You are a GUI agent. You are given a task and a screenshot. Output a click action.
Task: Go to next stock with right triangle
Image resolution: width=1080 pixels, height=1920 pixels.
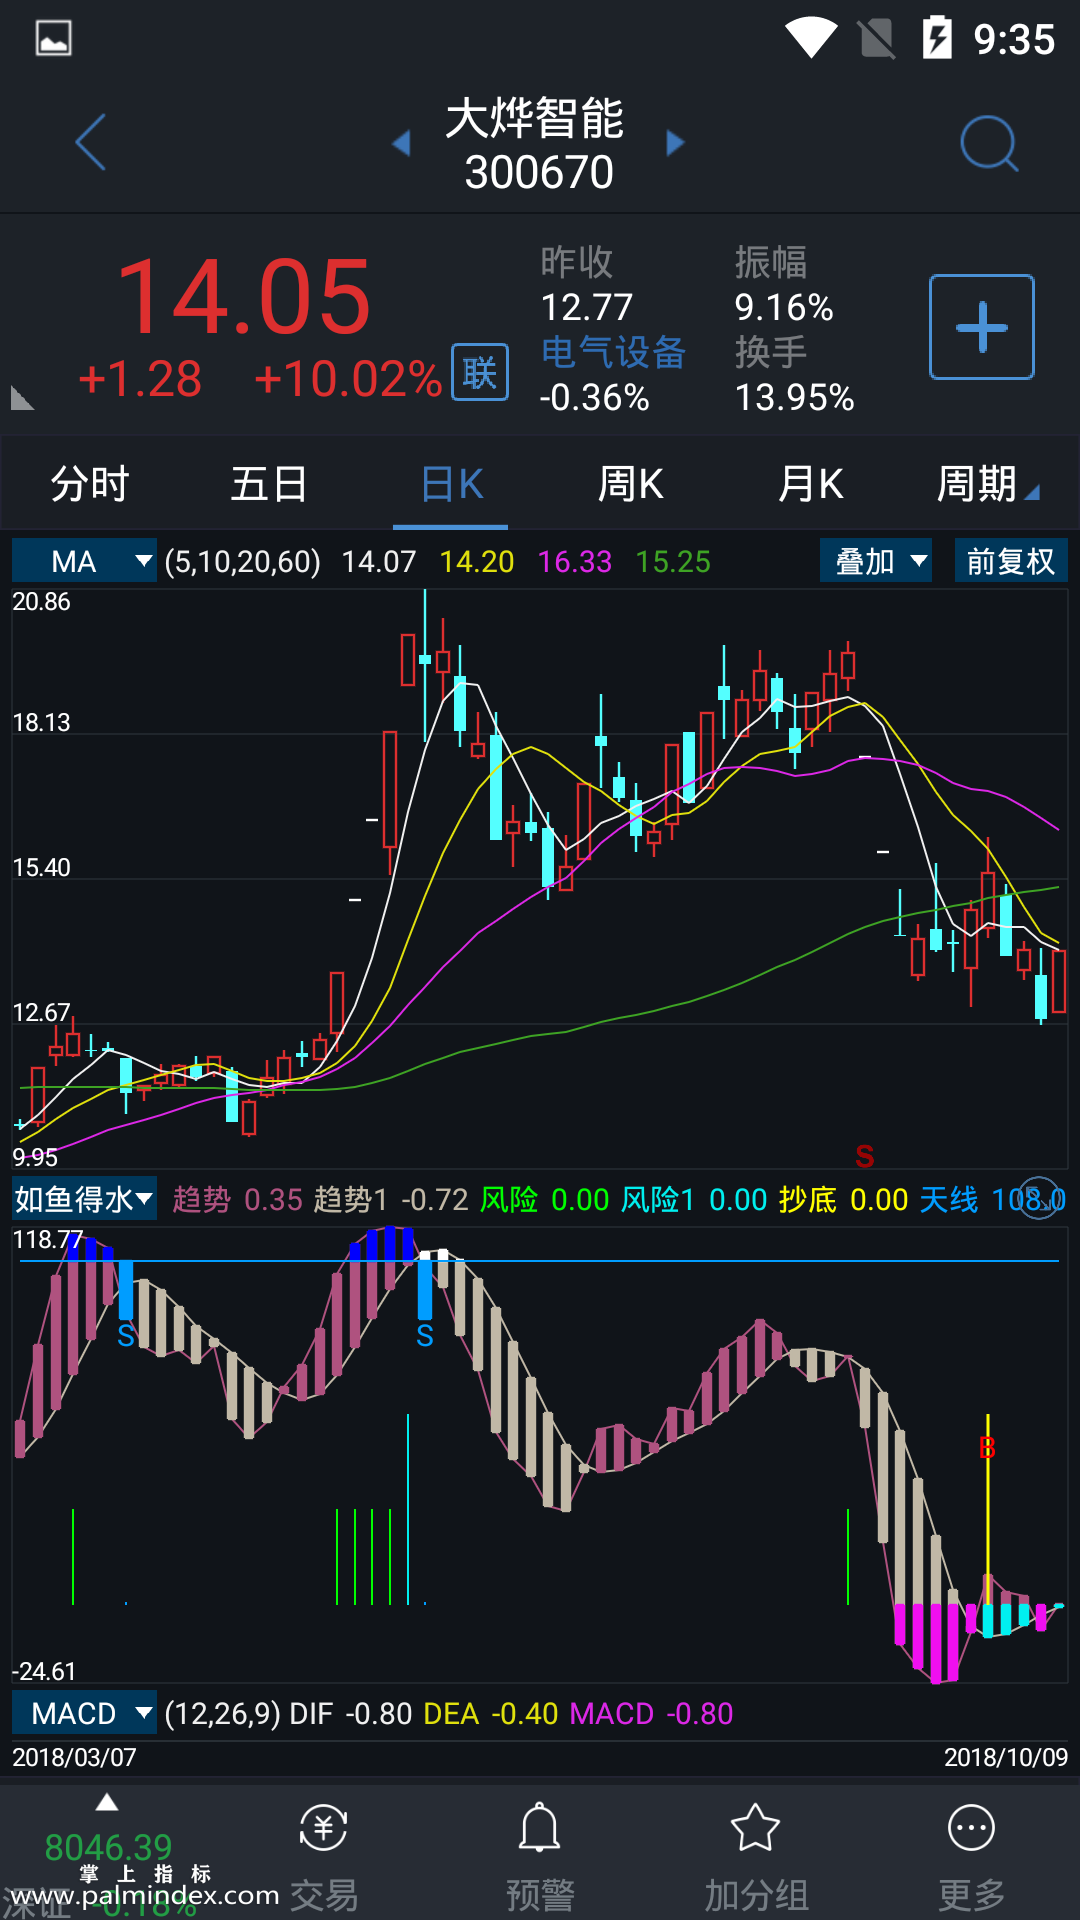[676, 143]
